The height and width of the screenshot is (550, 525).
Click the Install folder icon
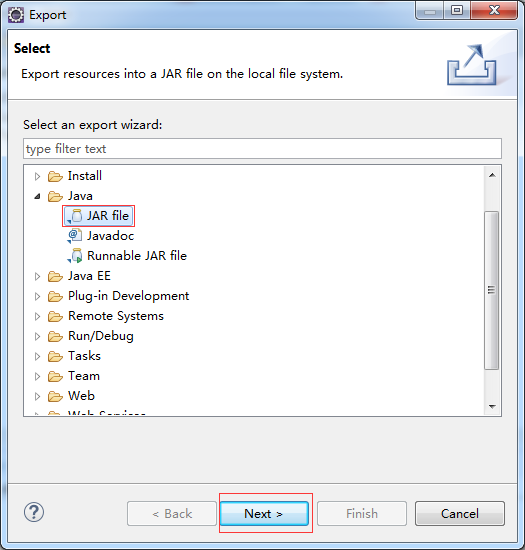point(55,176)
